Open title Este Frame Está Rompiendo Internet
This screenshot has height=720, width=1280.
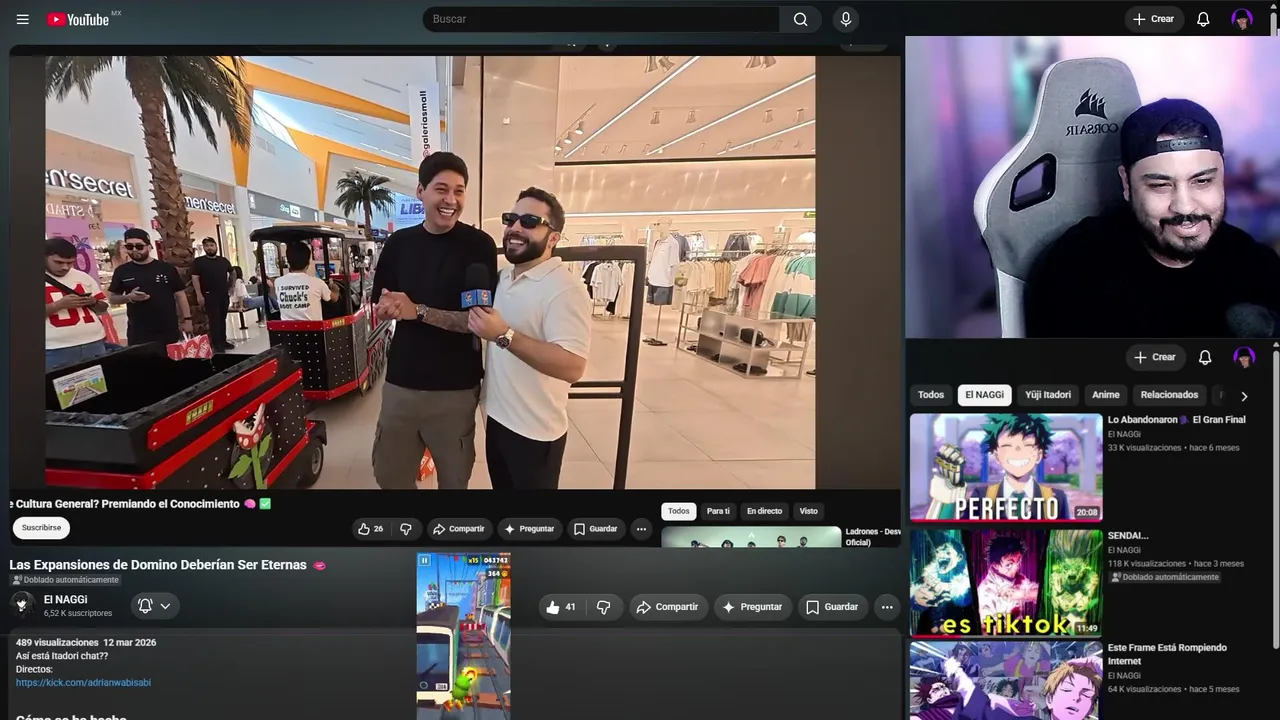[1167, 654]
